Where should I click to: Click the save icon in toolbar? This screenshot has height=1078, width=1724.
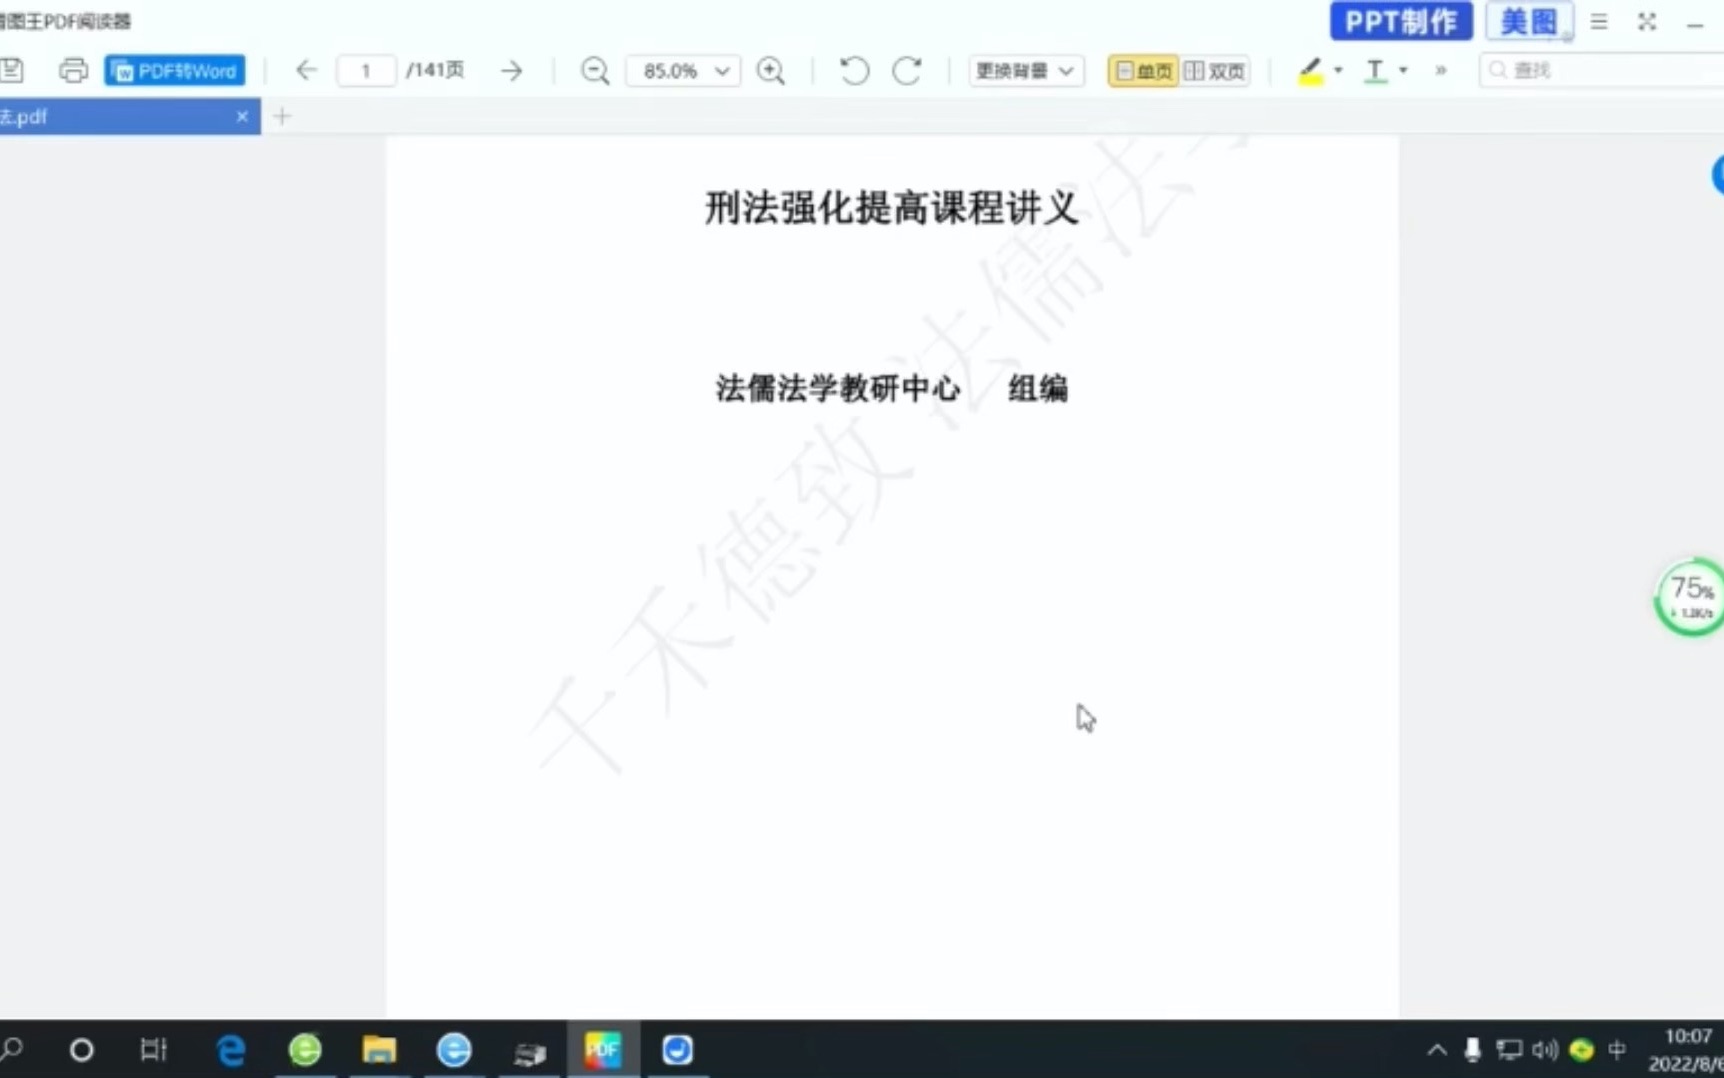point(12,70)
